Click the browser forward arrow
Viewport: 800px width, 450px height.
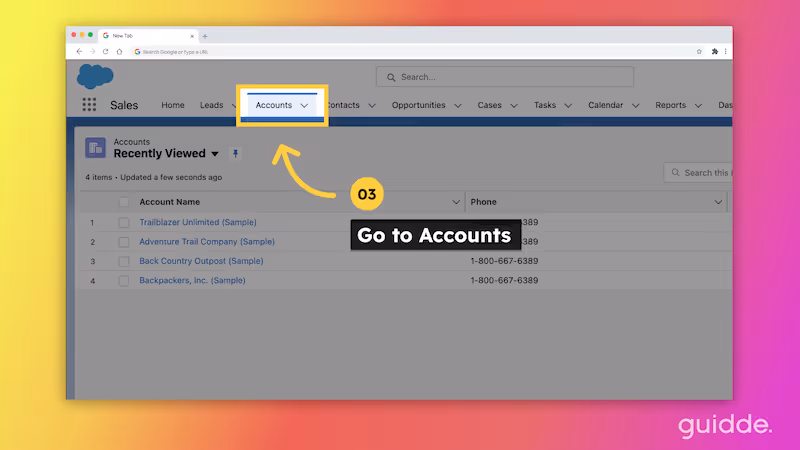click(92, 52)
